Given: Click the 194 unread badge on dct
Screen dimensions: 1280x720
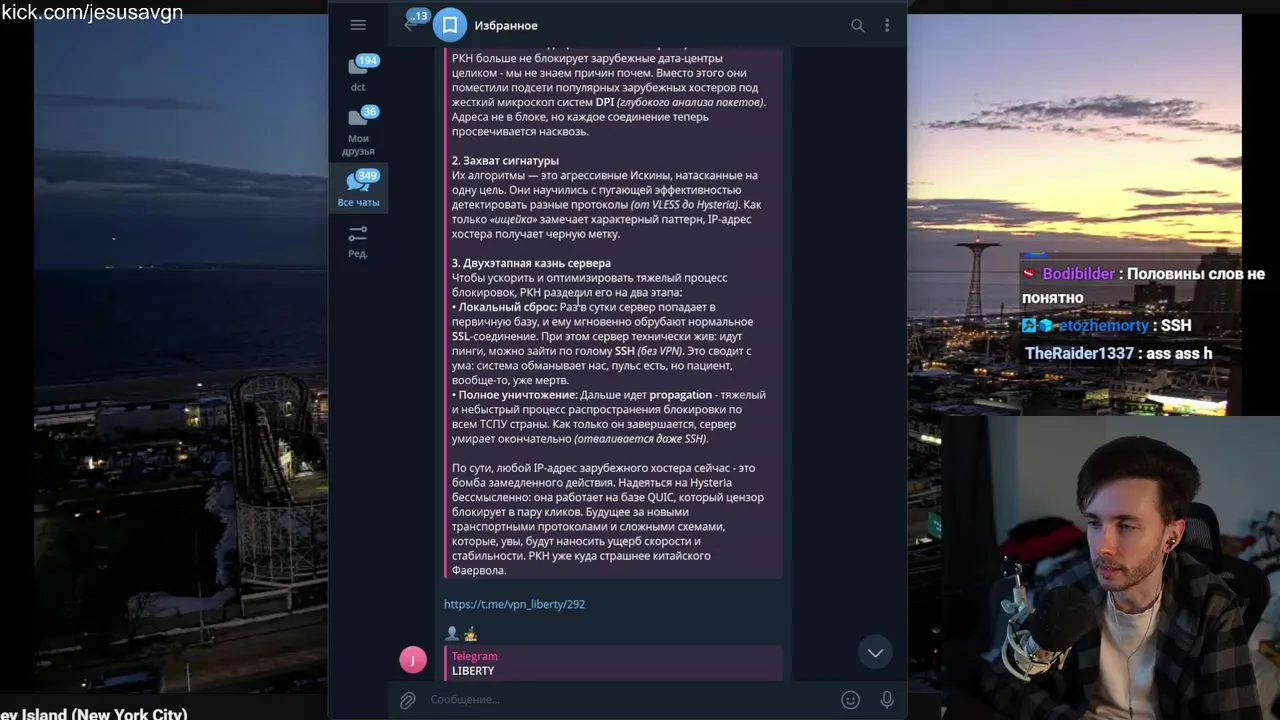Looking at the screenshot, I should click(x=368, y=61).
